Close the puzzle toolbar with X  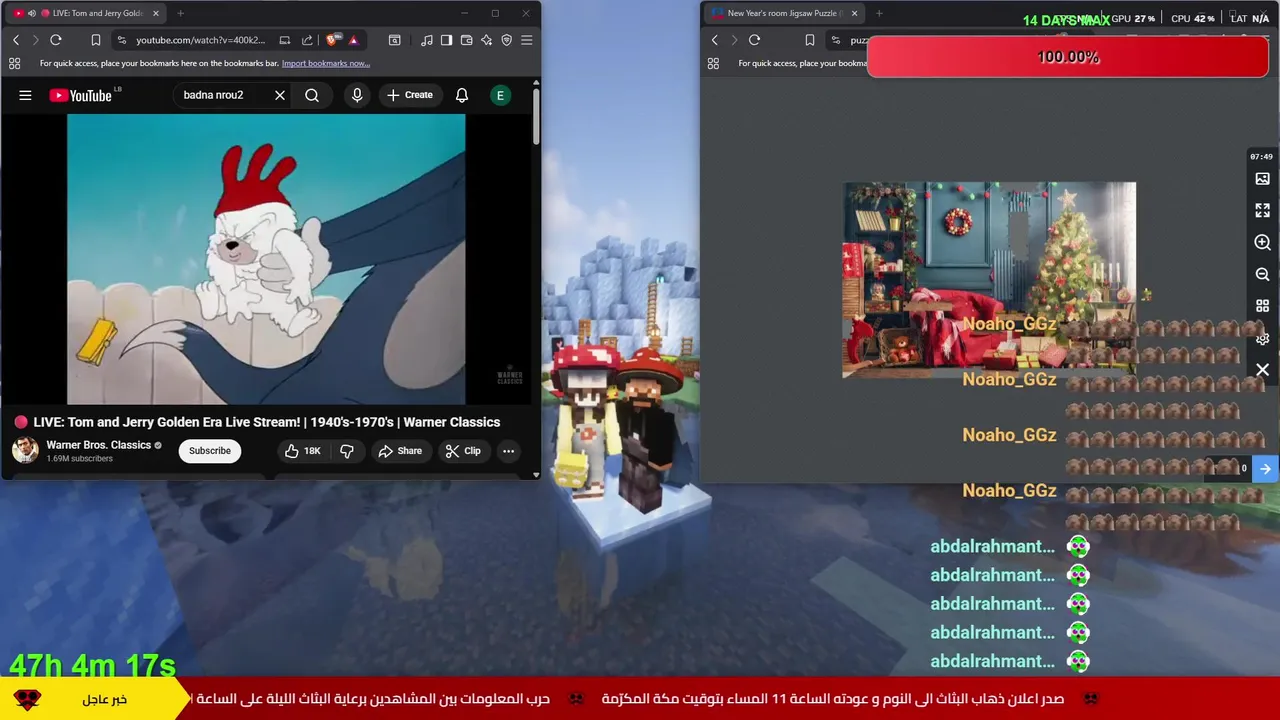1262,370
